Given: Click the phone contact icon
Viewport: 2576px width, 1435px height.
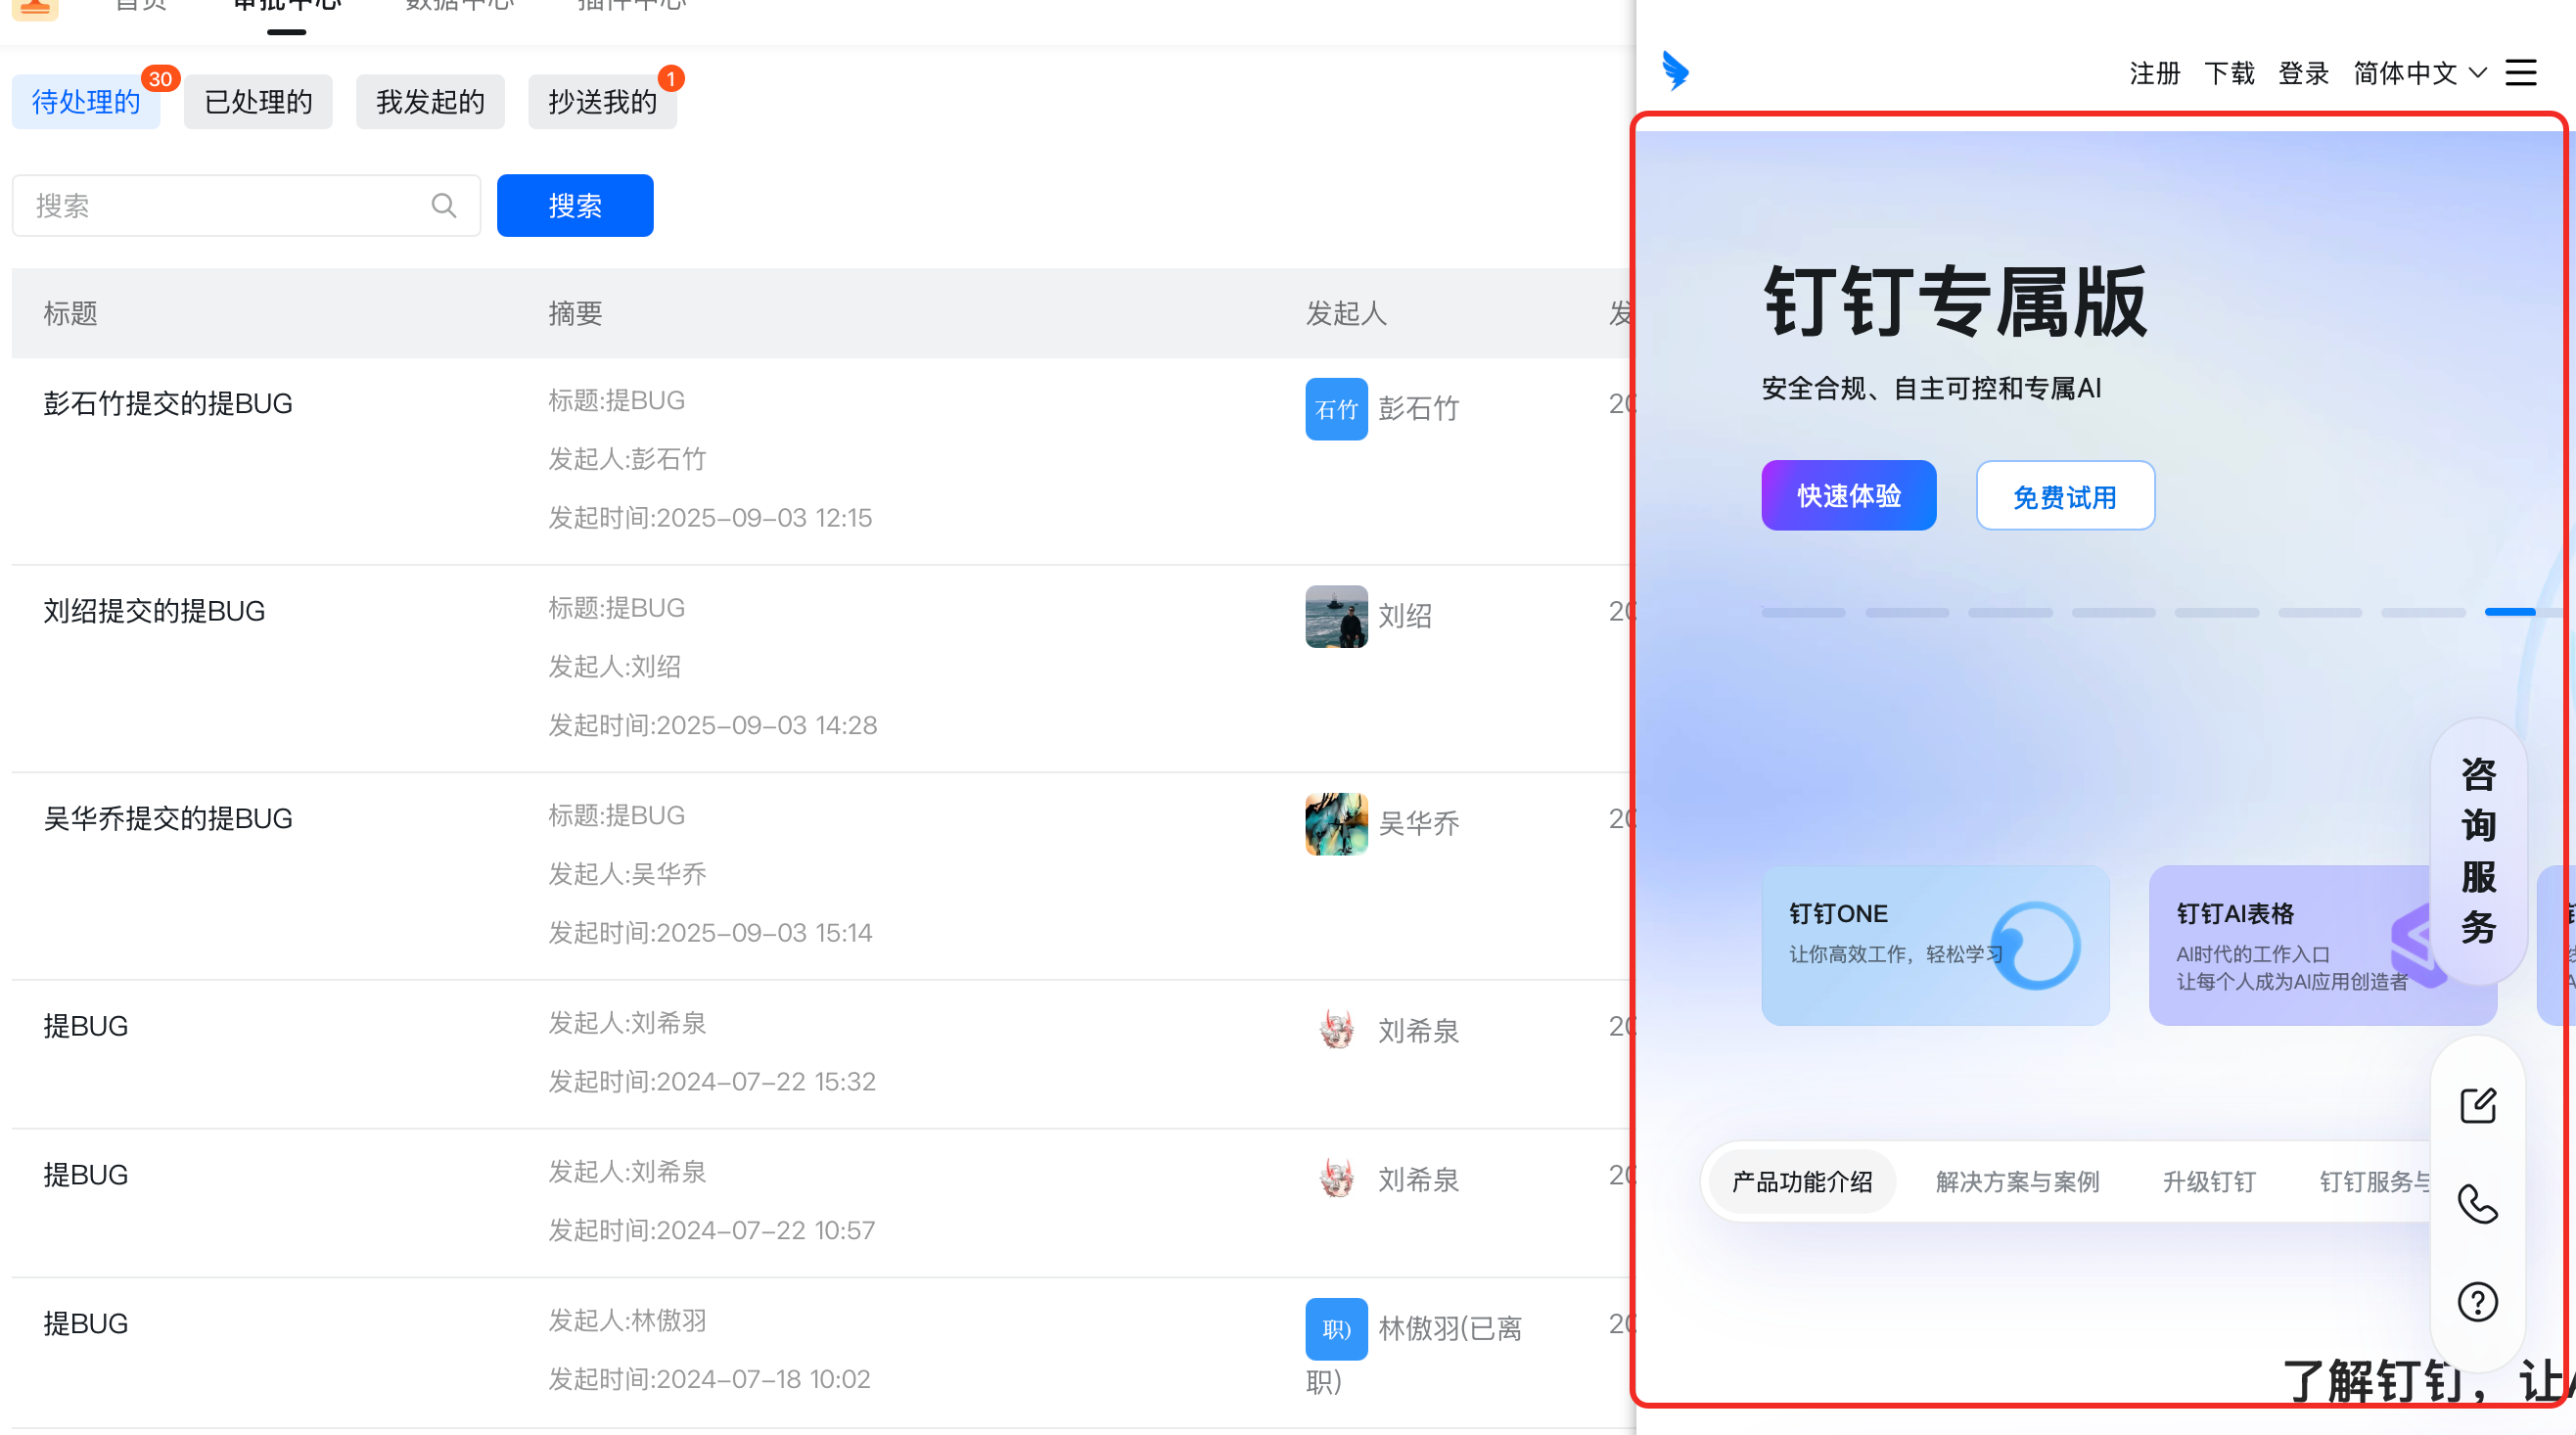Looking at the screenshot, I should pyautogui.click(x=2477, y=1204).
